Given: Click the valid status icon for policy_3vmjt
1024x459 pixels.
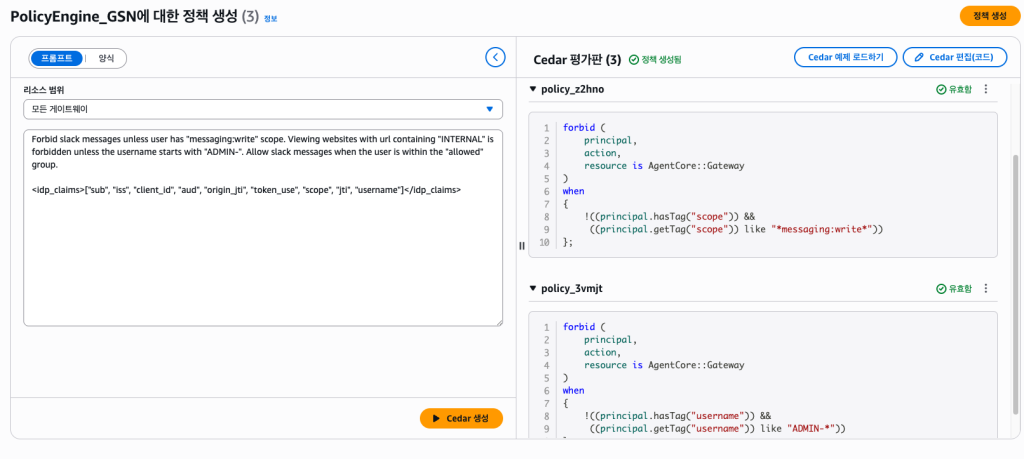Looking at the screenshot, I should tap(941, 288).
